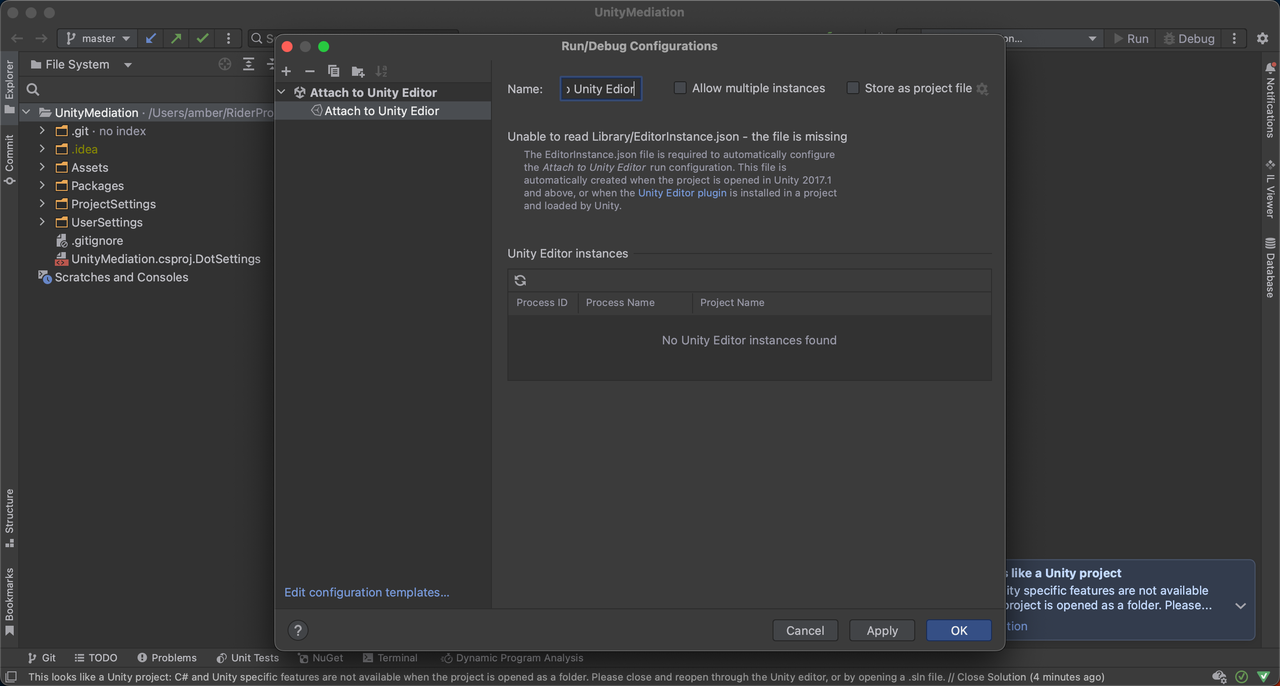
Task: Click into the Name input field
Action: pos(600,89)
